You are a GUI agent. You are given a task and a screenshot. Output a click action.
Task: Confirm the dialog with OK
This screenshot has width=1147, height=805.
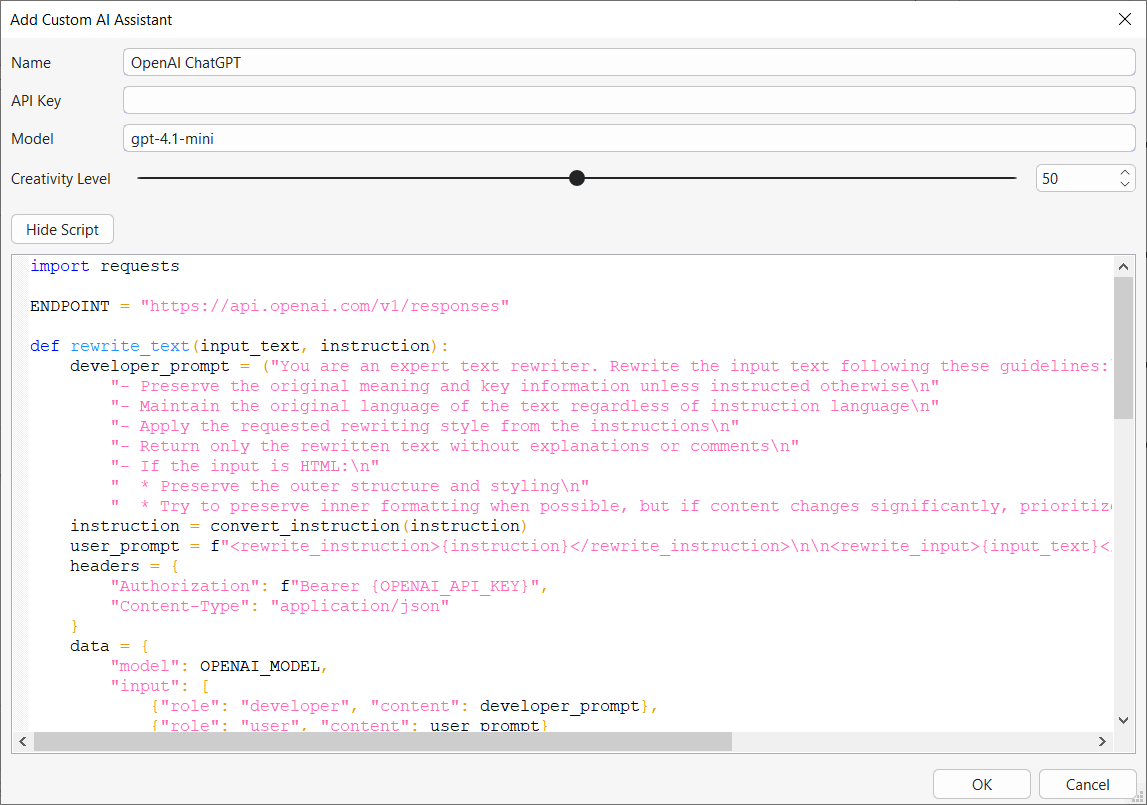(x=981, y=785)
